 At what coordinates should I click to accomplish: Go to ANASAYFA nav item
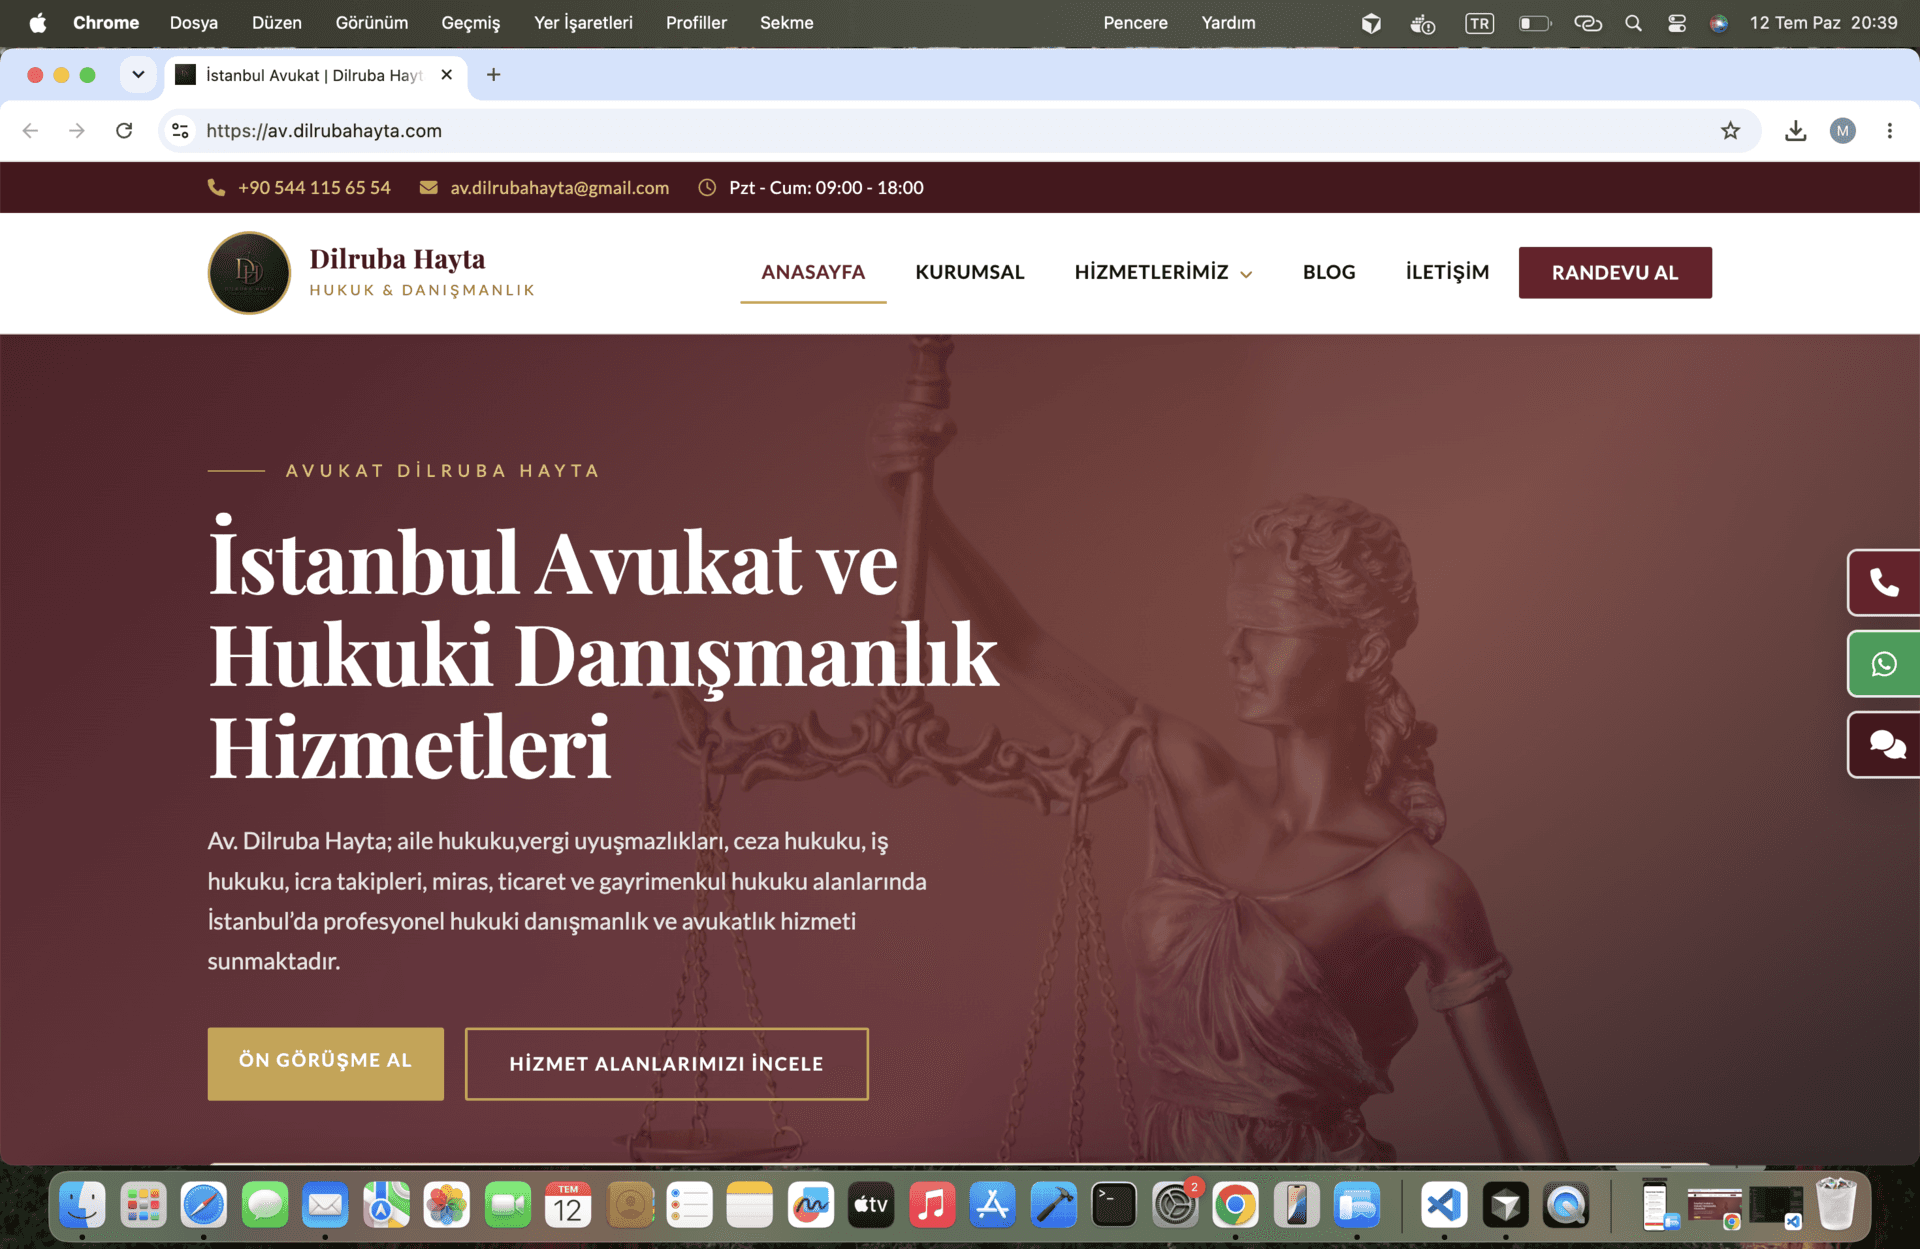[813, 272]
